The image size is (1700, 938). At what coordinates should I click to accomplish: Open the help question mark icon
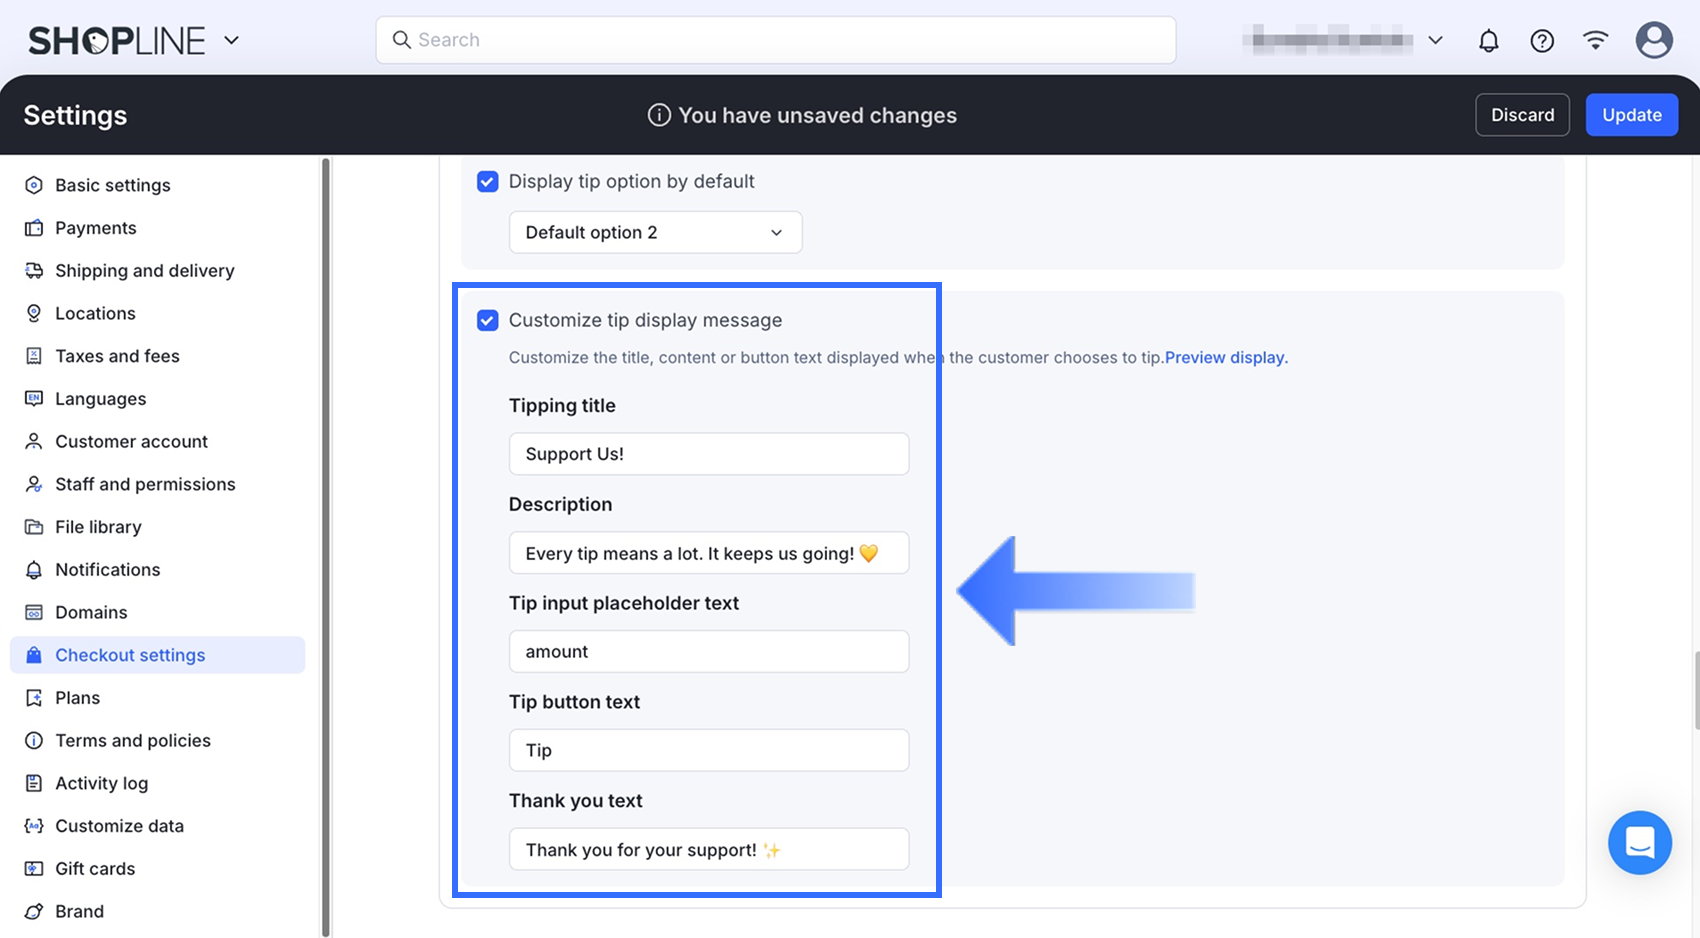1542,41
